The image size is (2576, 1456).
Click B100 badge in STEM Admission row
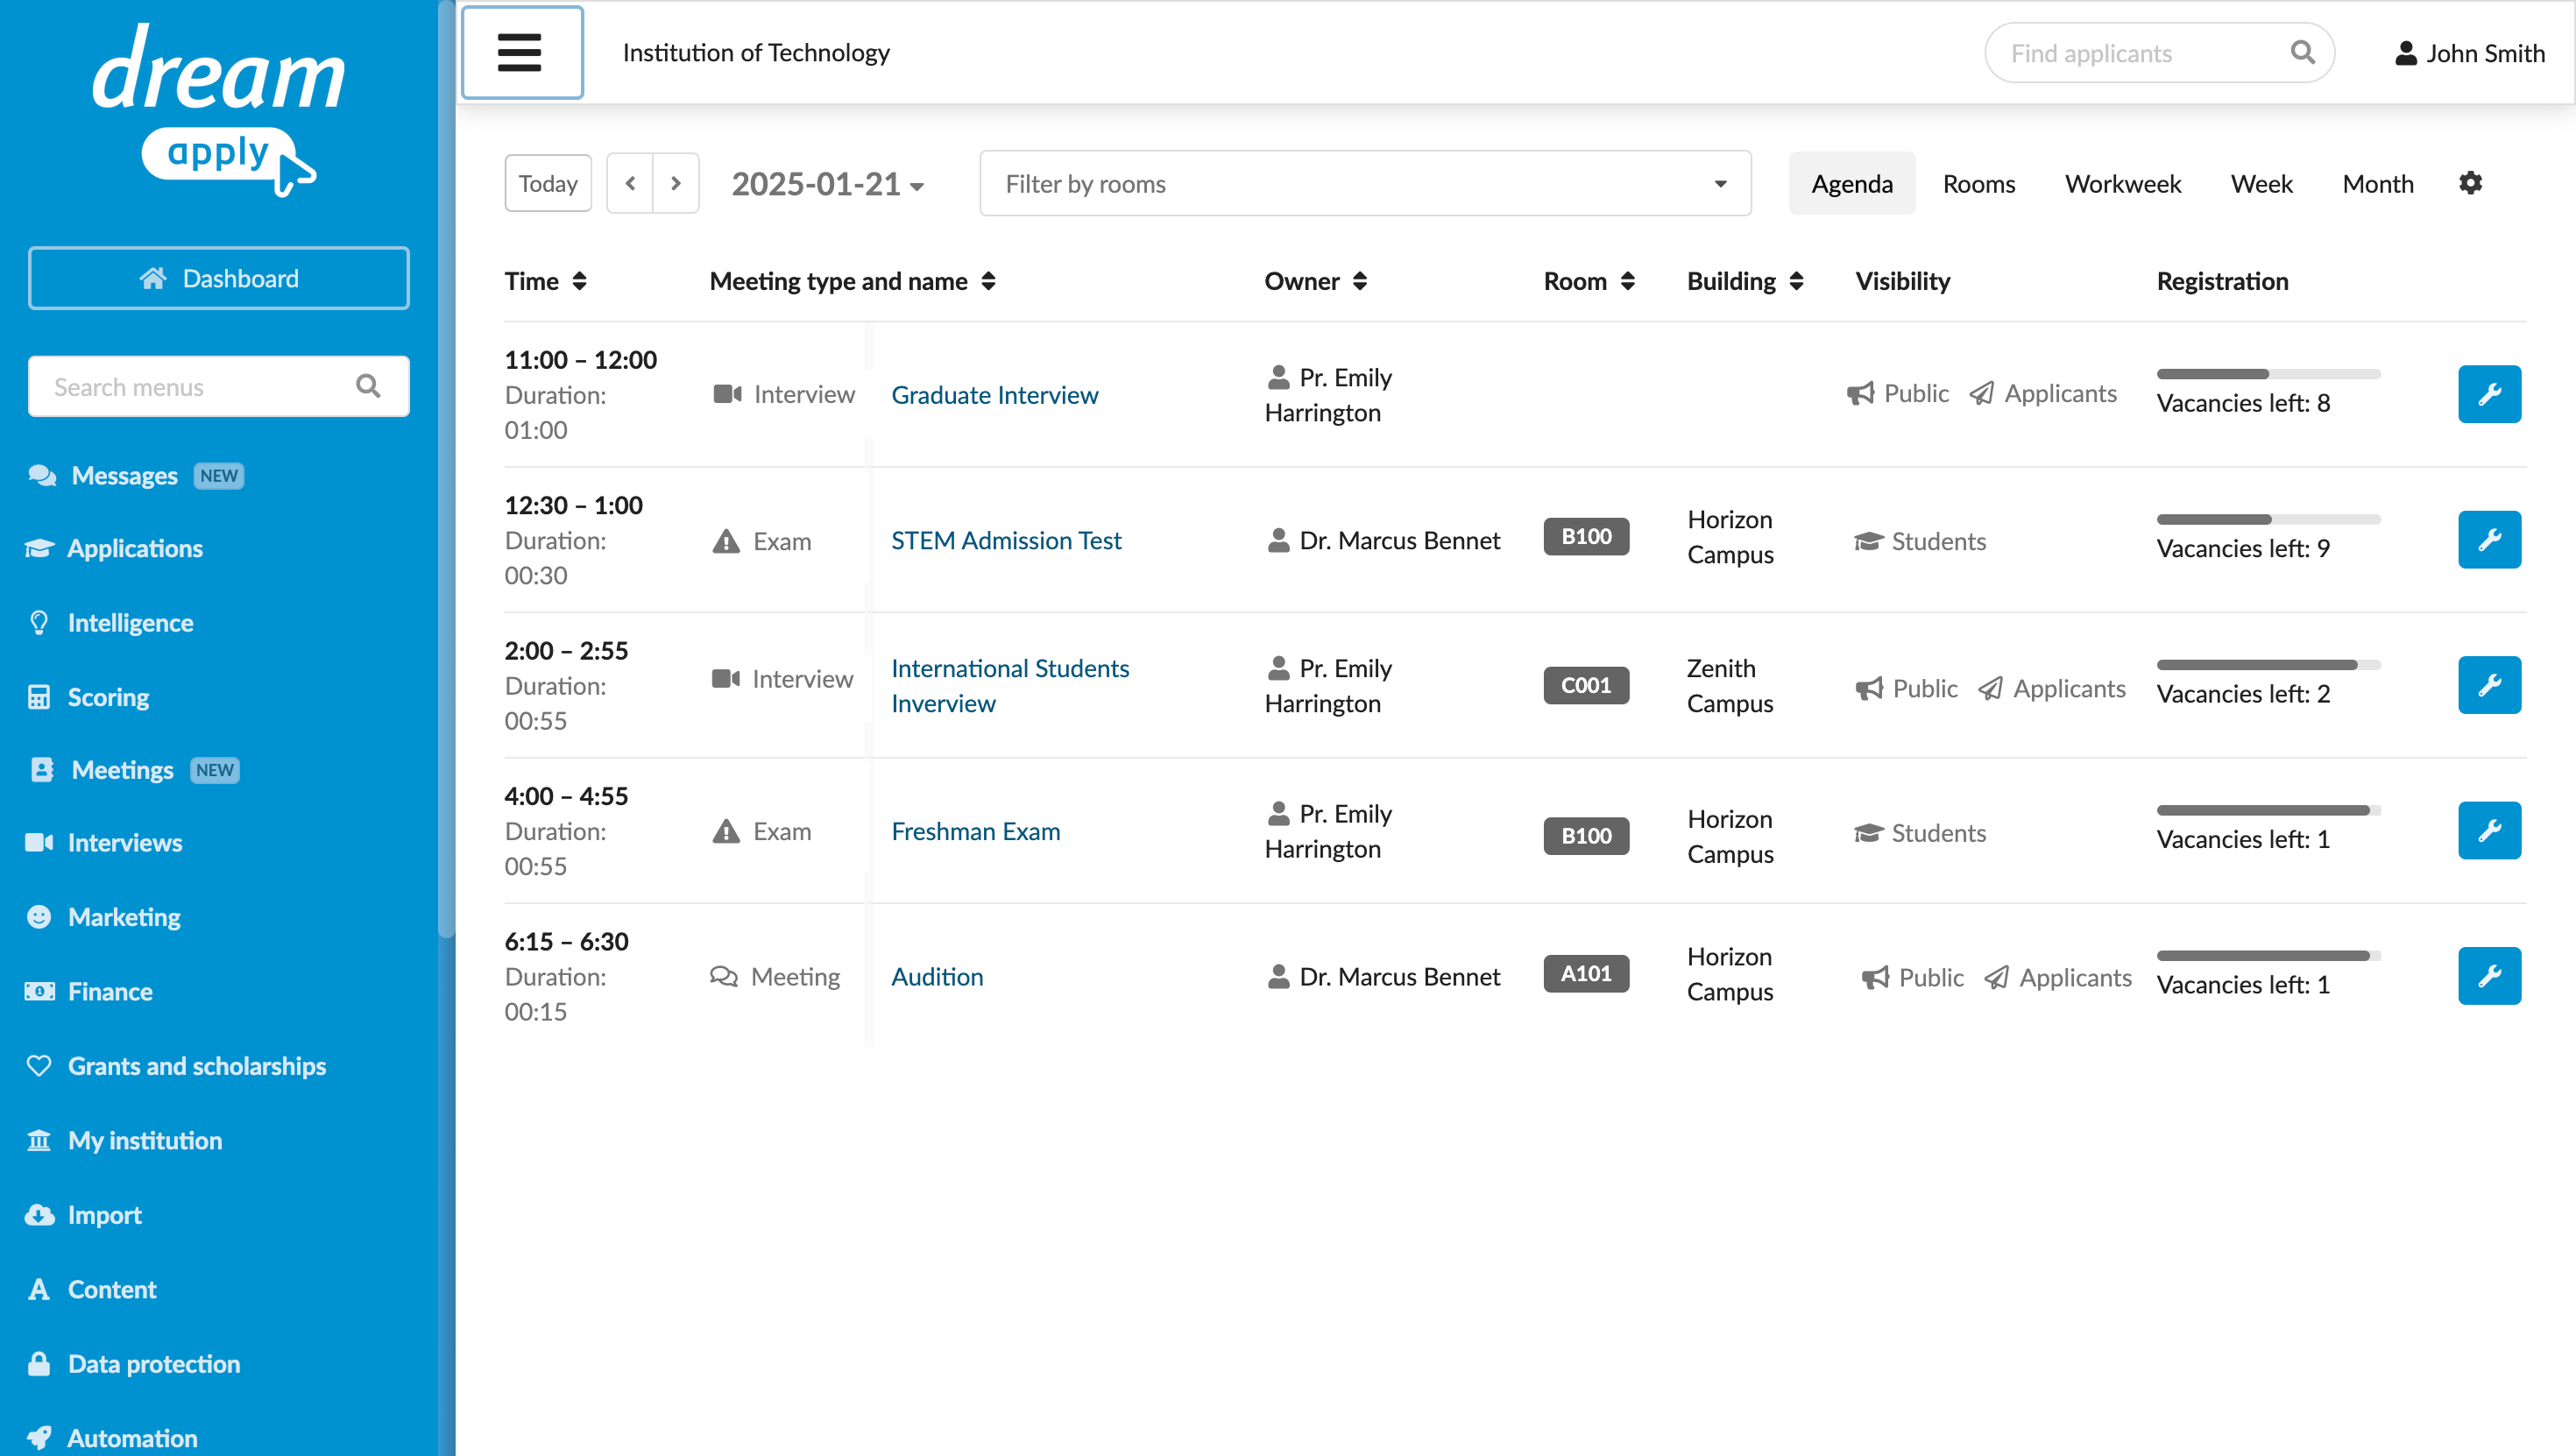coord(1586,536)
